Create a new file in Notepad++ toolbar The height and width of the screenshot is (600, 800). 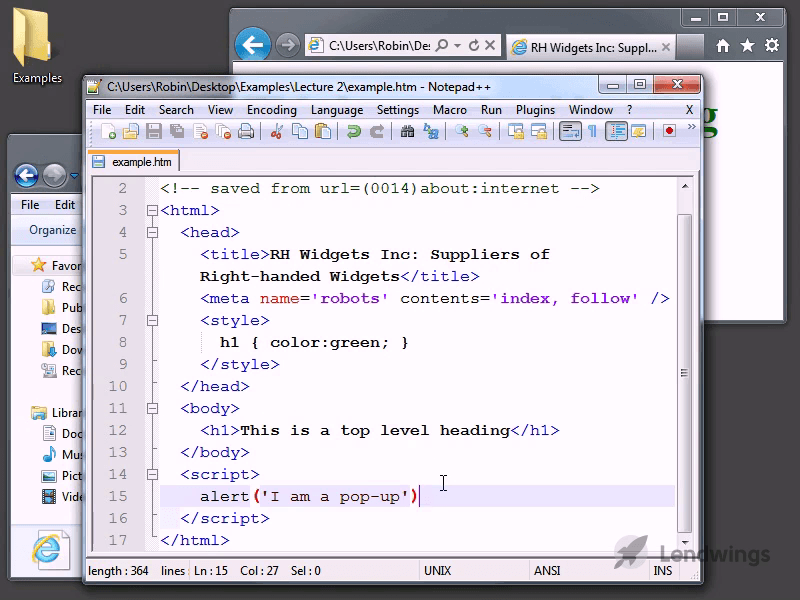[108, 132]
